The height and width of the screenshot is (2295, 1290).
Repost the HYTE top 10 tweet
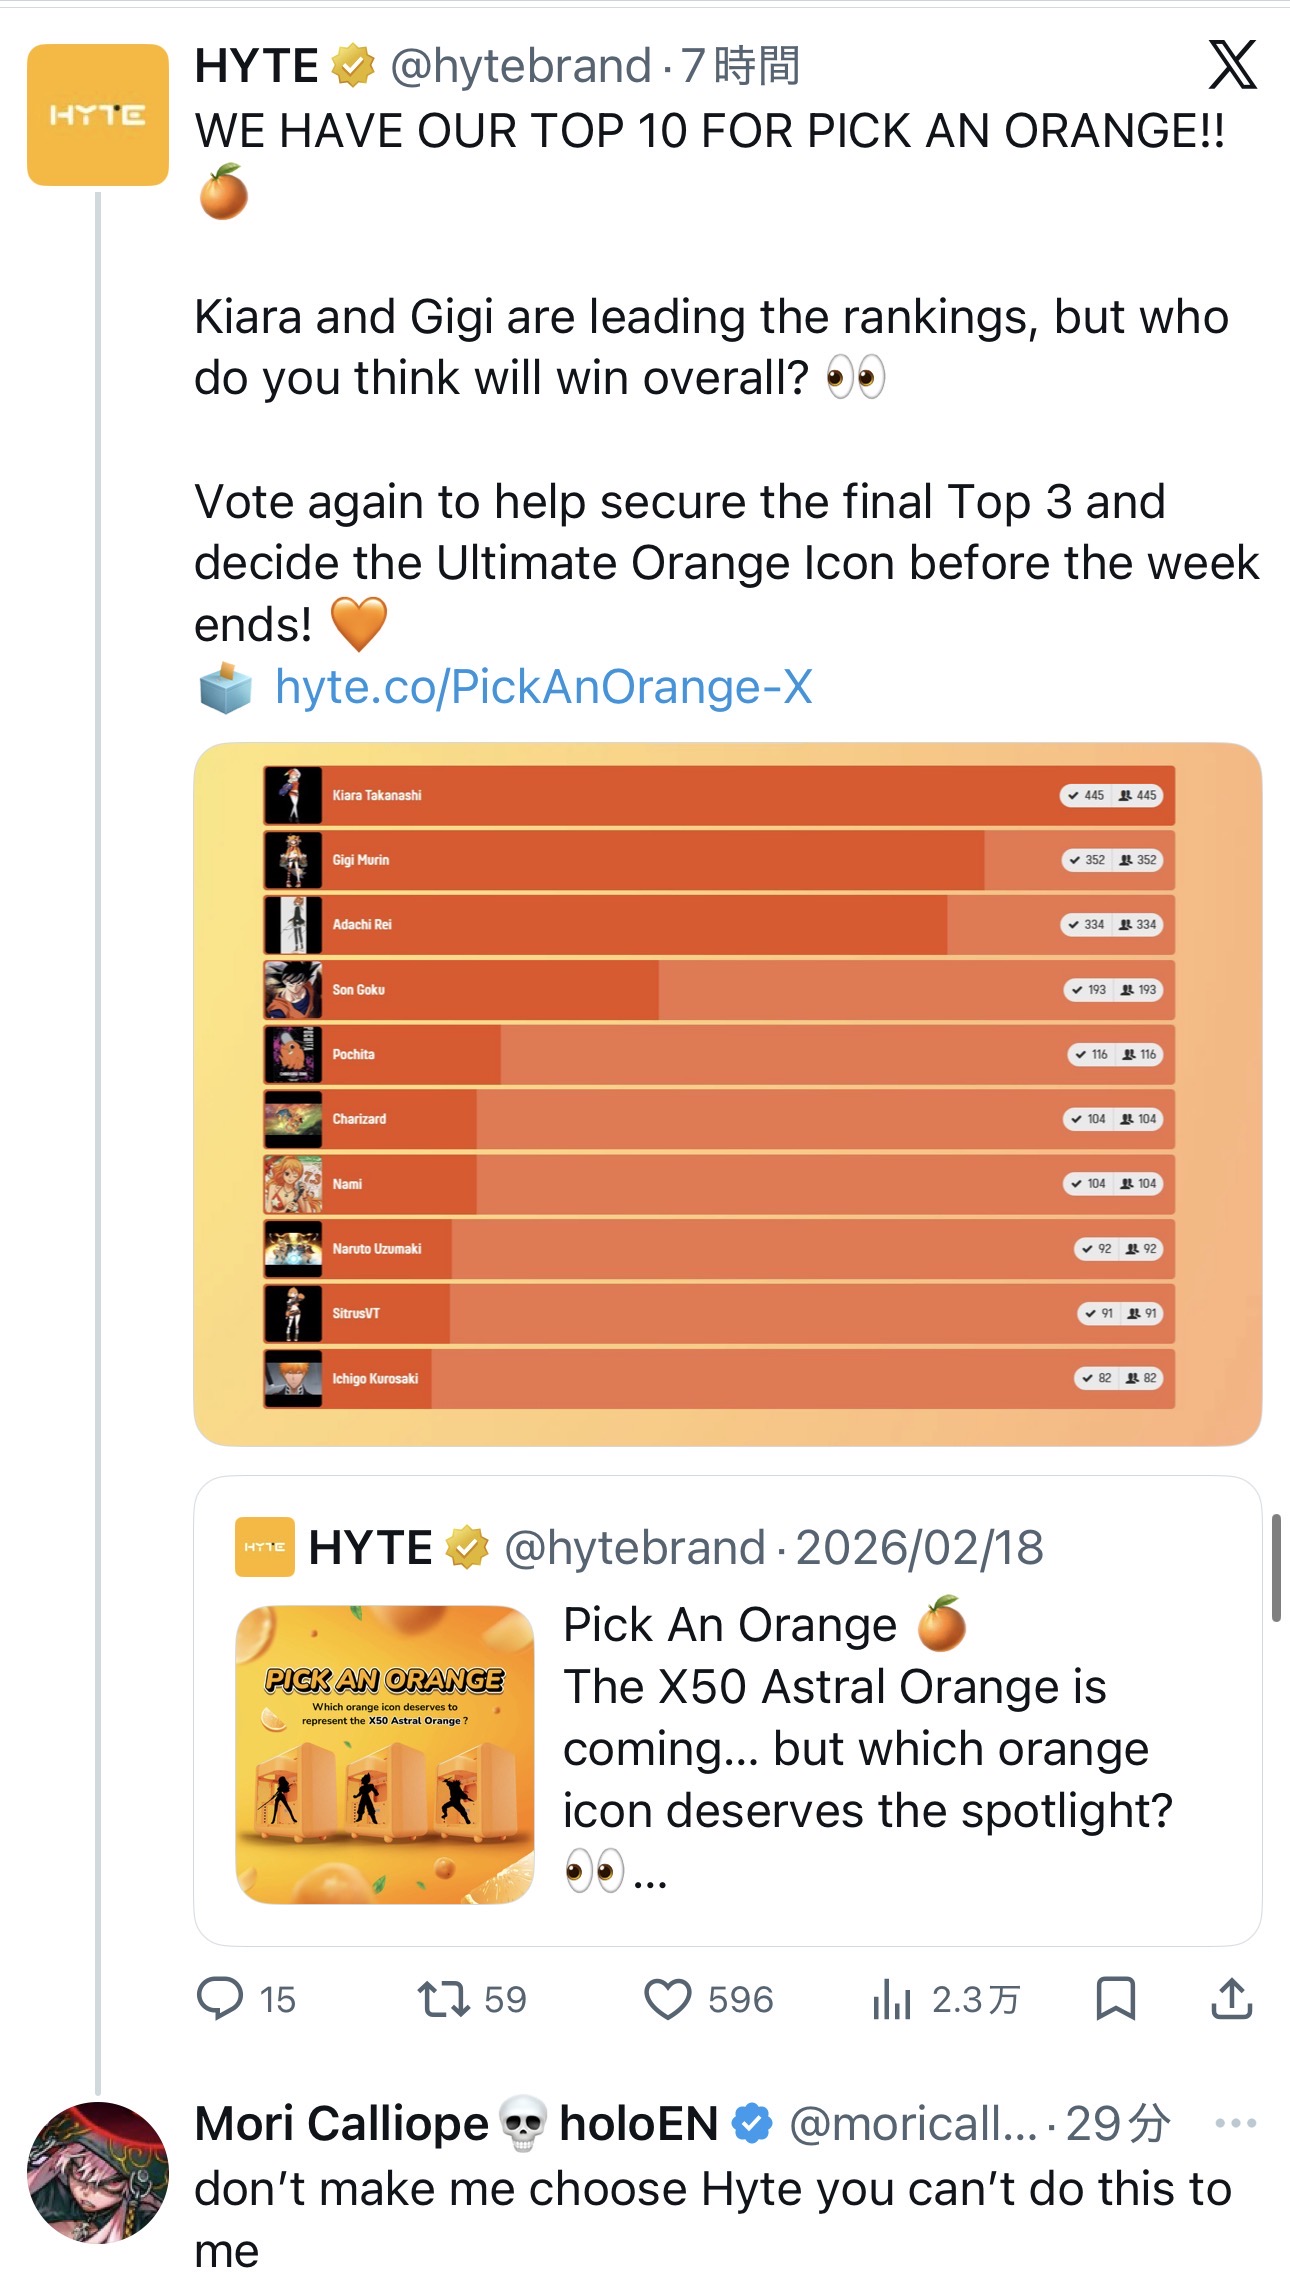coord(443,1998)
